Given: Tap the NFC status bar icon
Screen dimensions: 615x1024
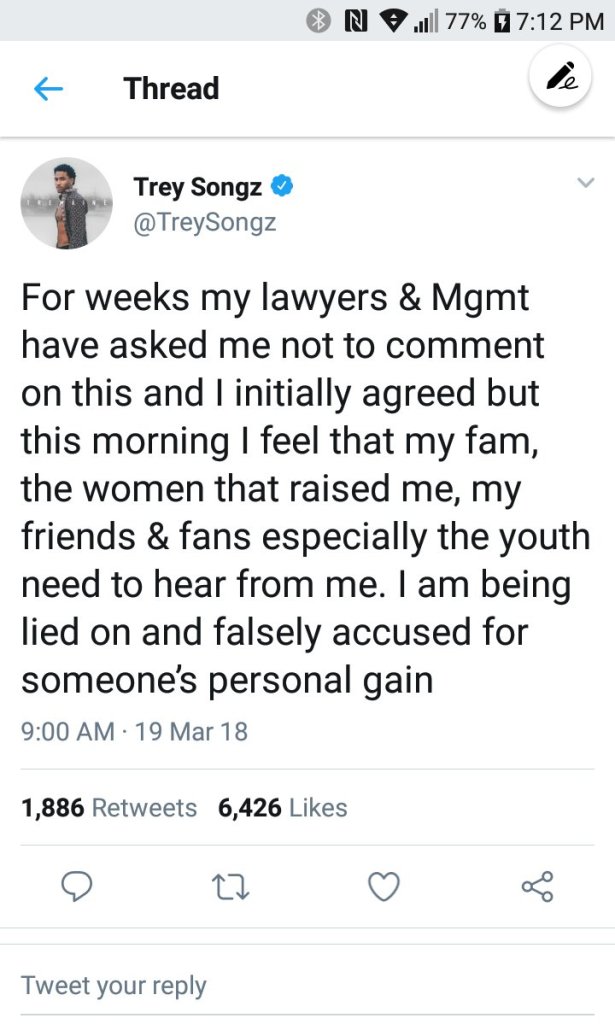Looking at the screenshot, I should click(352, 20).
